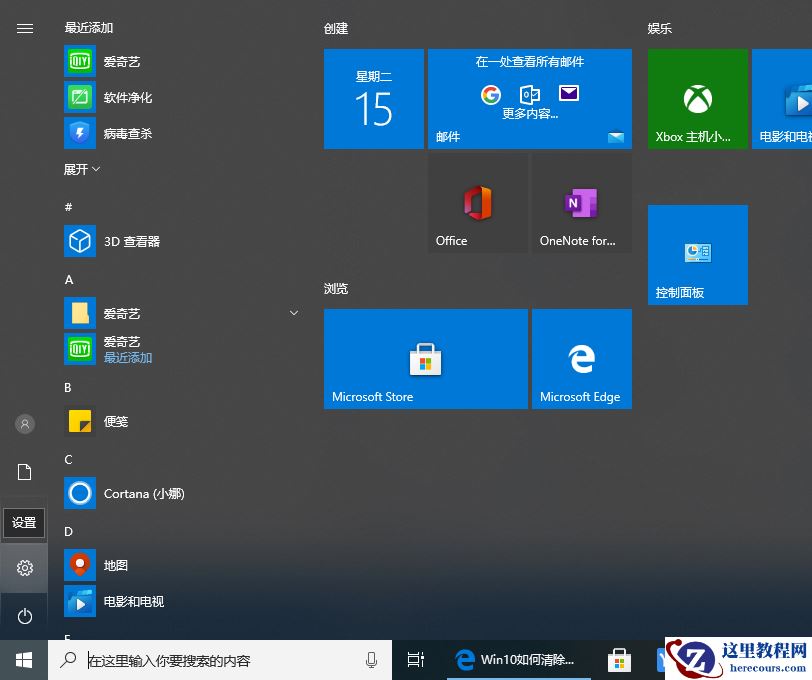Click the microphone icon in the search box
Viewport: 812px width, 680px height.
click(x=370, y=660)
